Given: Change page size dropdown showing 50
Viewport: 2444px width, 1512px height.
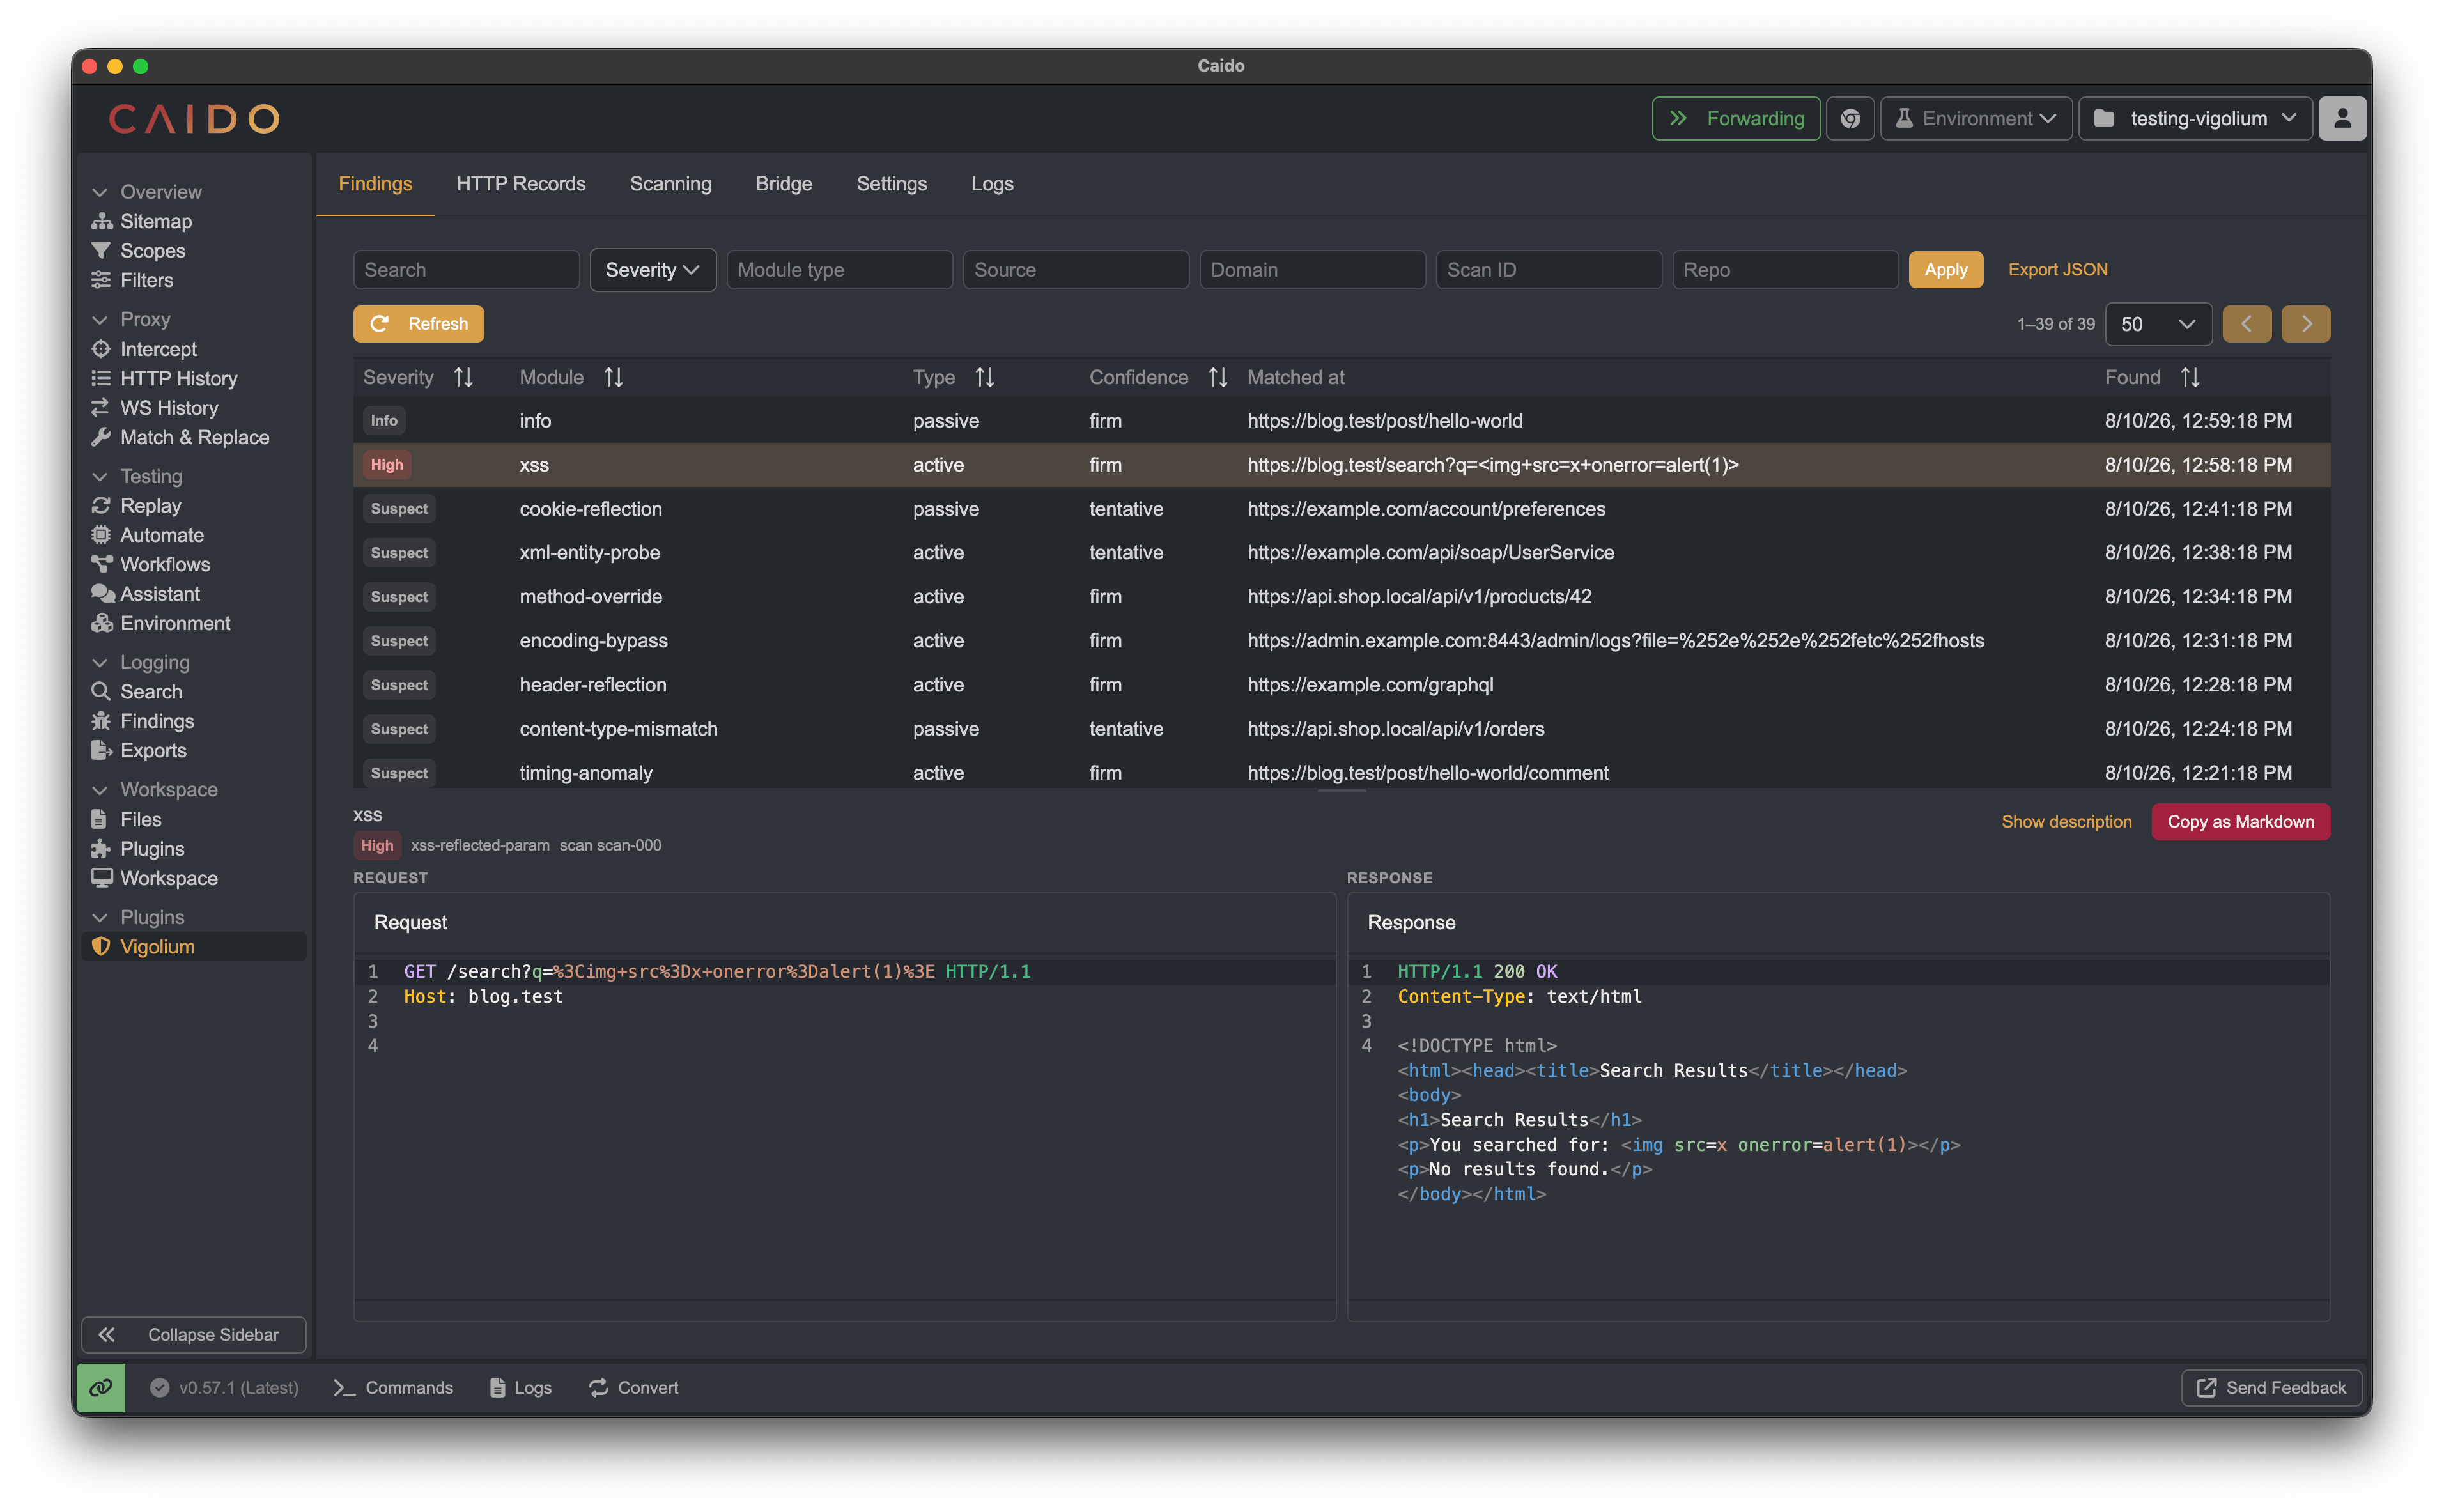Looking at the screenshot, I should [x=2158, y=324].
